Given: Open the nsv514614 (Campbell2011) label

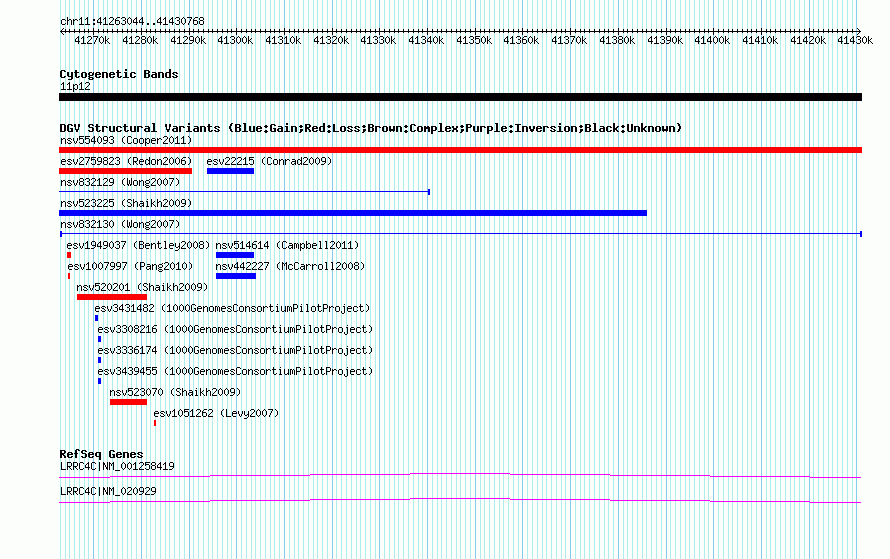Looking at the screenshot, I should point(287,245).
